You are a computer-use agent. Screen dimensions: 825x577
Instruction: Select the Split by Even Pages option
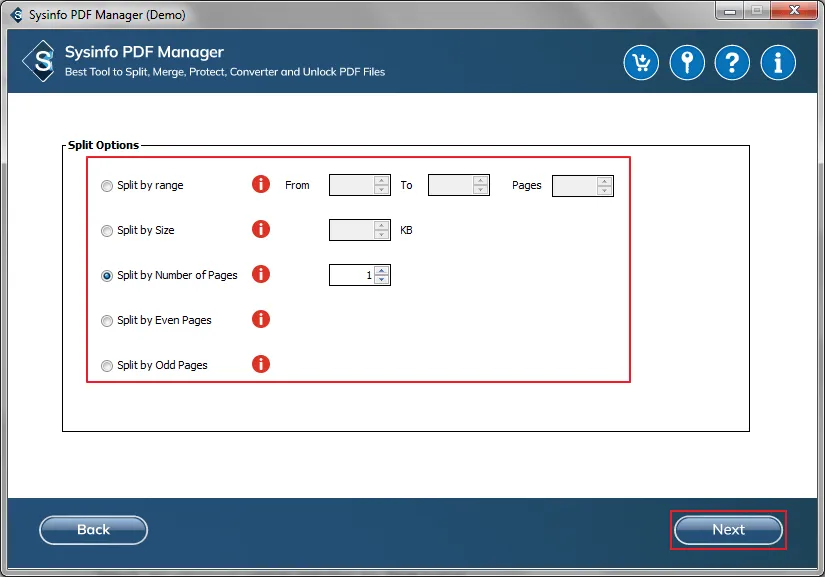coord(107,321)
